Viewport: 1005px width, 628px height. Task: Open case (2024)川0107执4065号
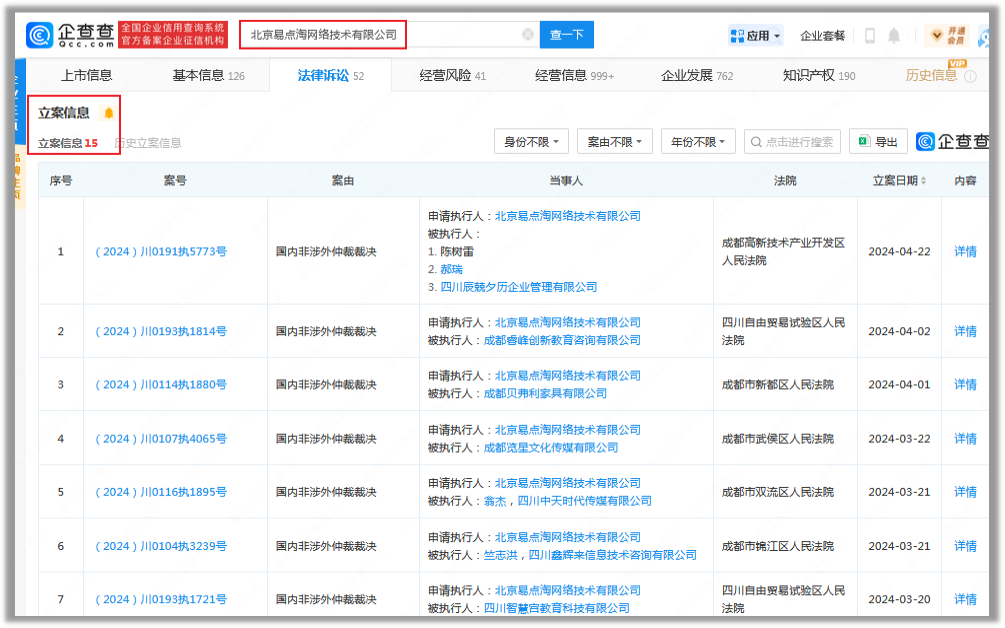(161, 439)
